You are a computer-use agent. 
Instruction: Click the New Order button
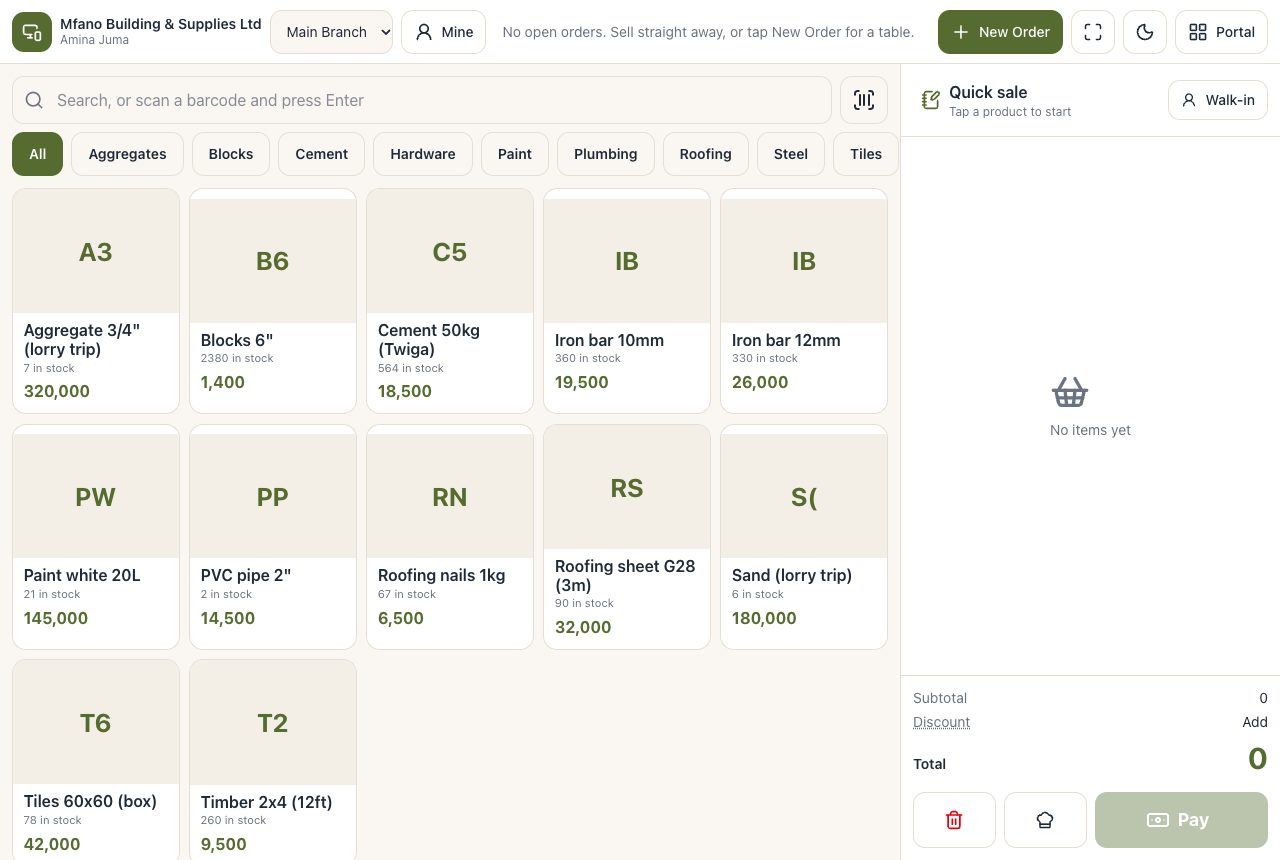point(1000,32)
